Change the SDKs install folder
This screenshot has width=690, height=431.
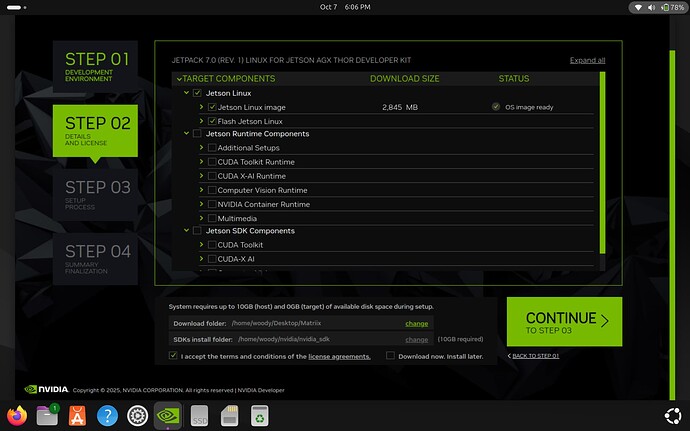point(416,339)
